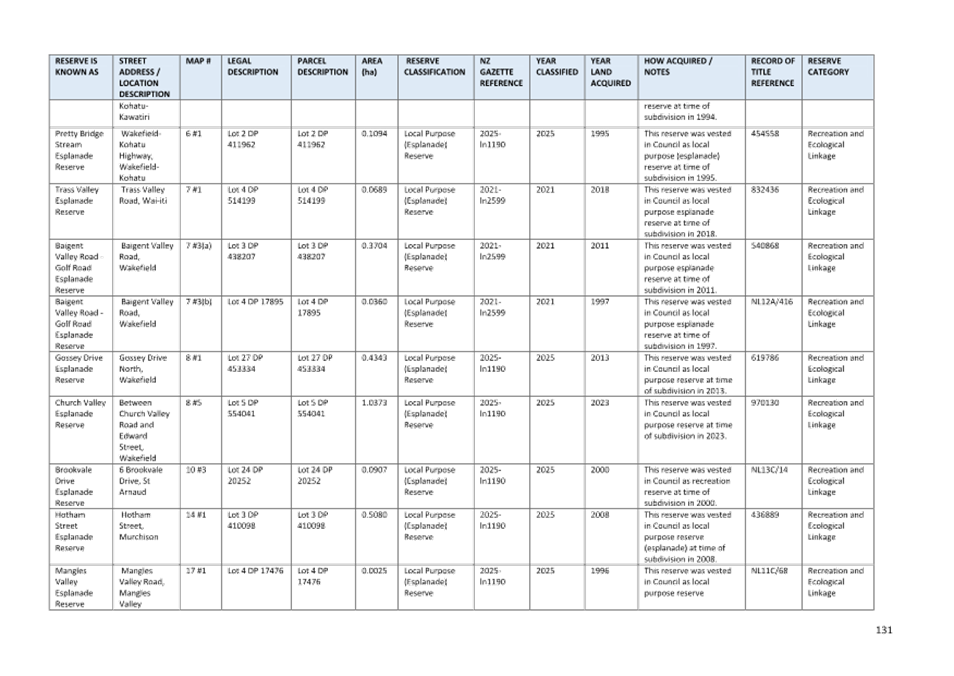954x676 pixels.
Task: Select the 'NZ Gazette Reference' header
Action: (501, 72)
